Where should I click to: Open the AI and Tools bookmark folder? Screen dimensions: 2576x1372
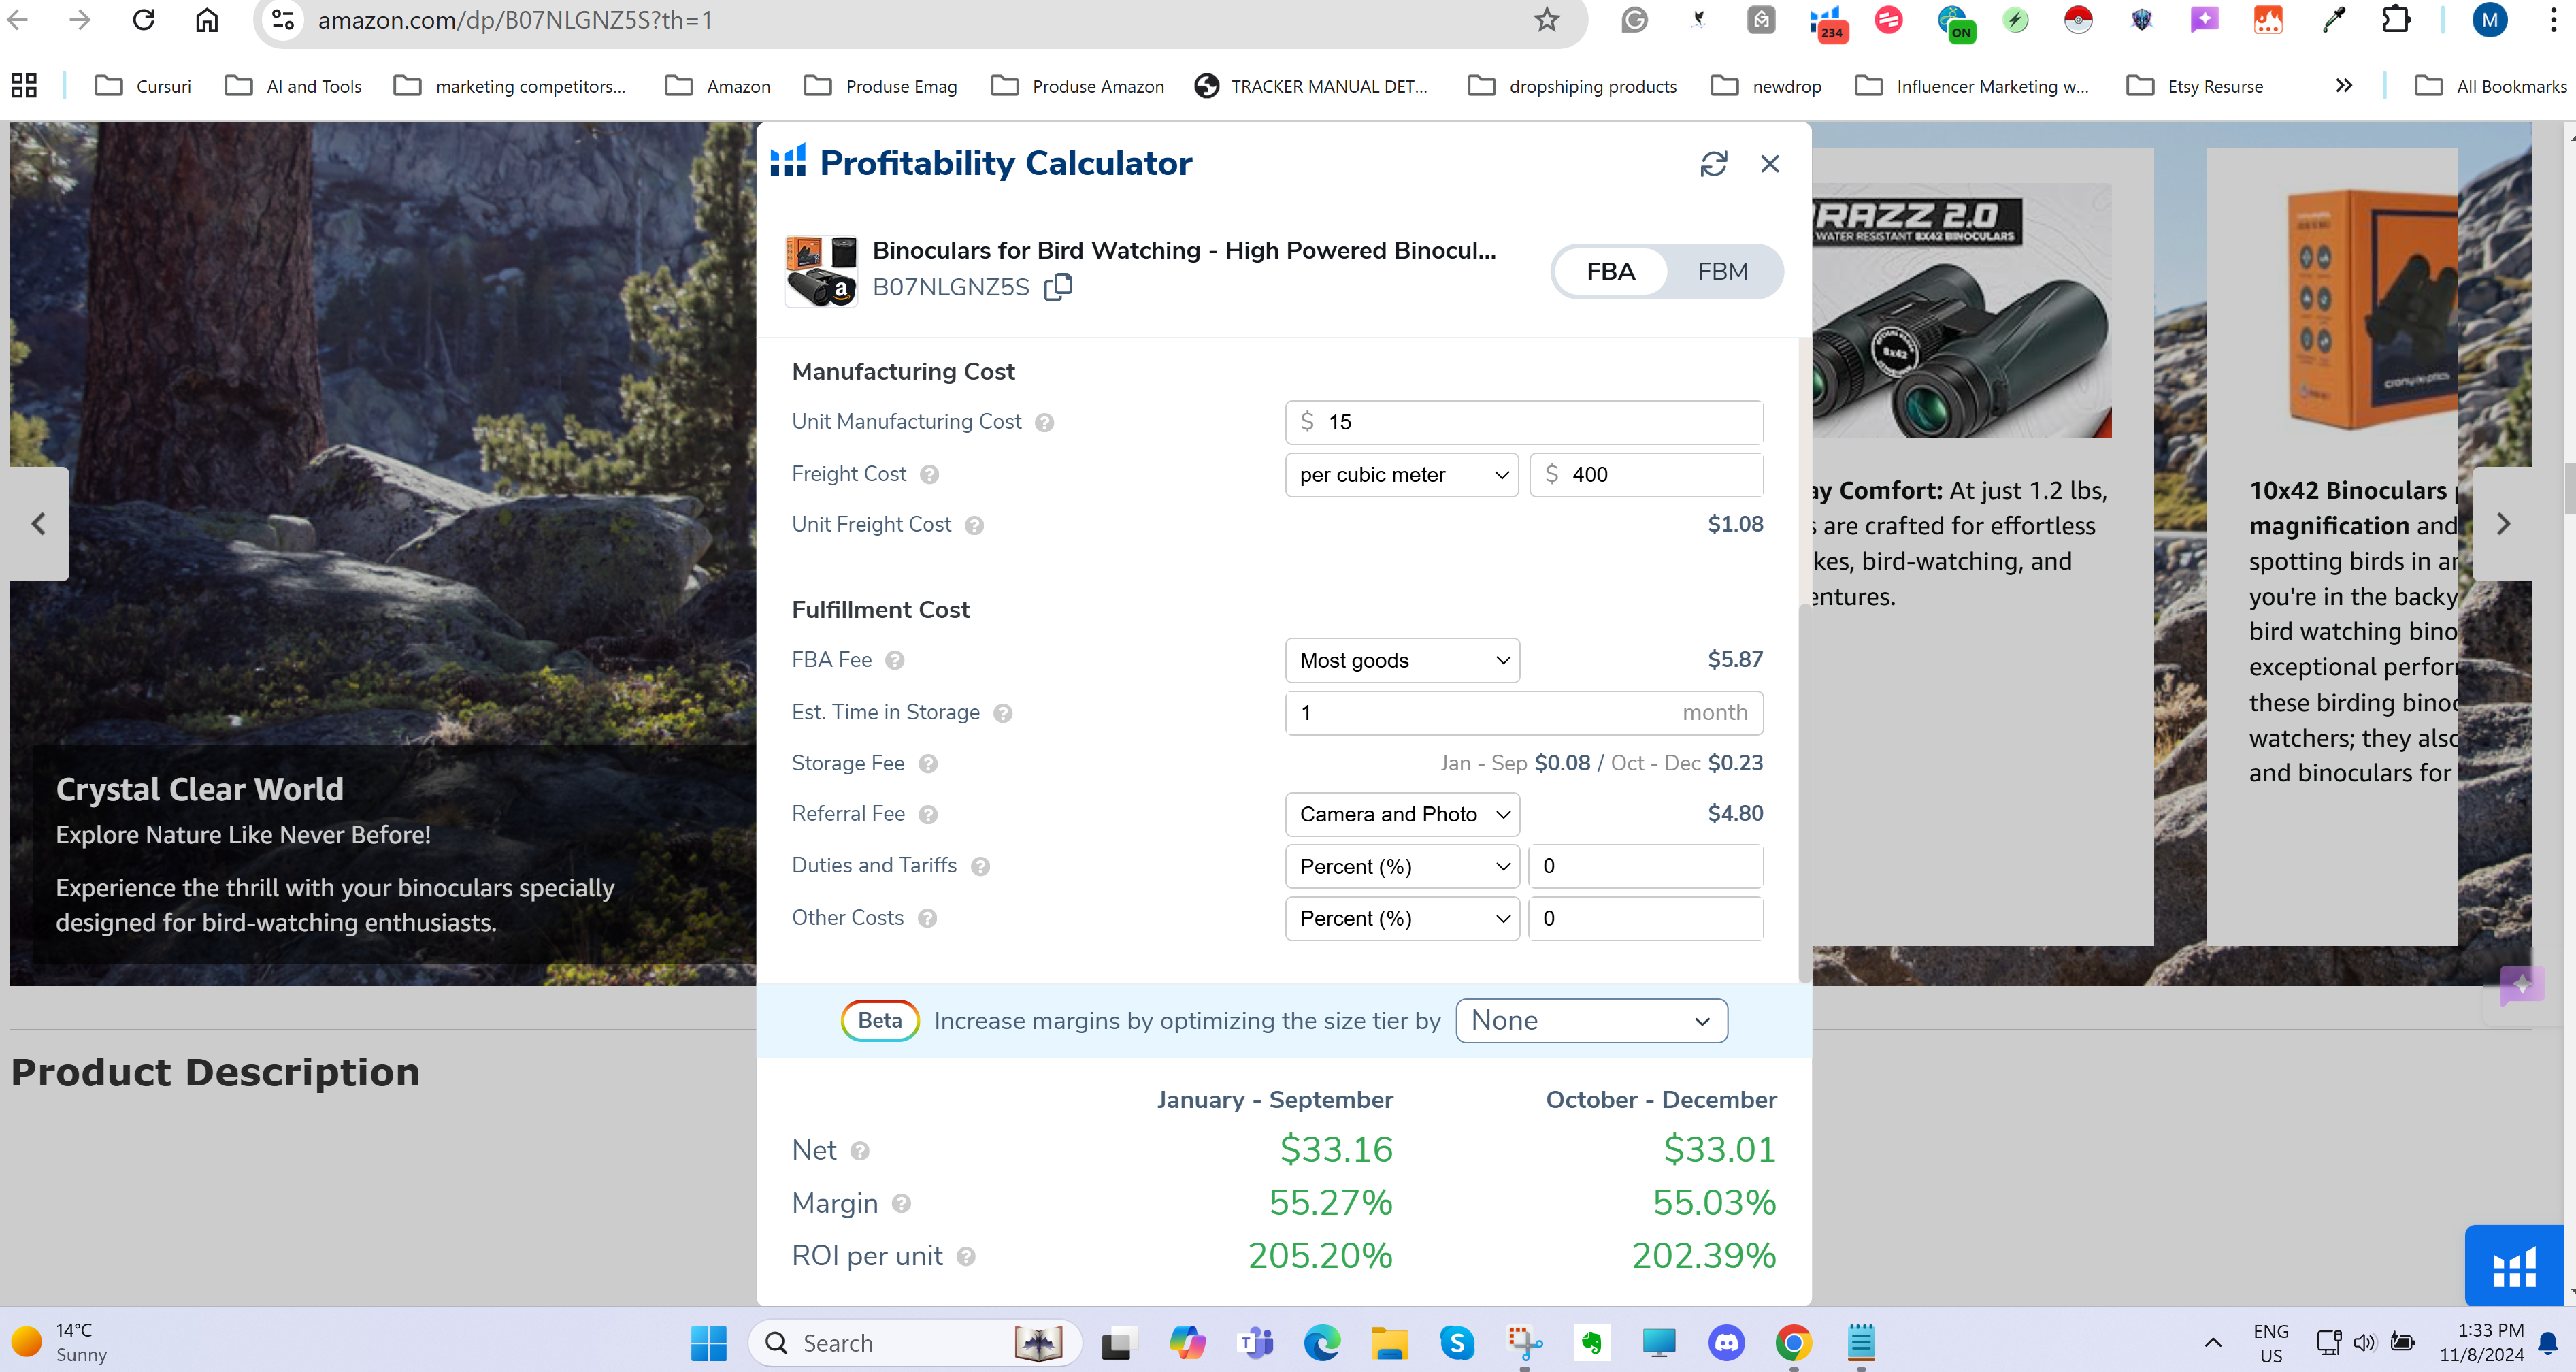tap(293, 86)
